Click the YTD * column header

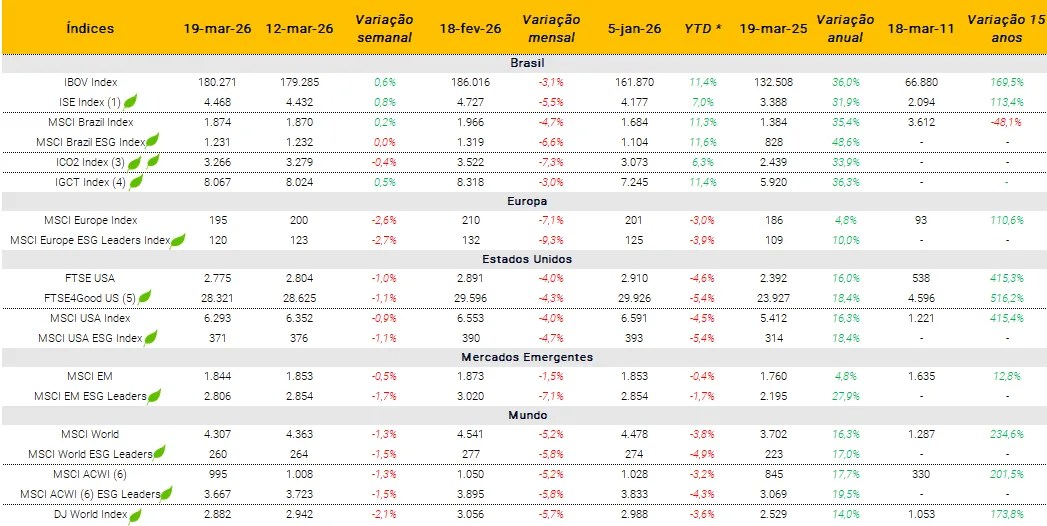704,28
